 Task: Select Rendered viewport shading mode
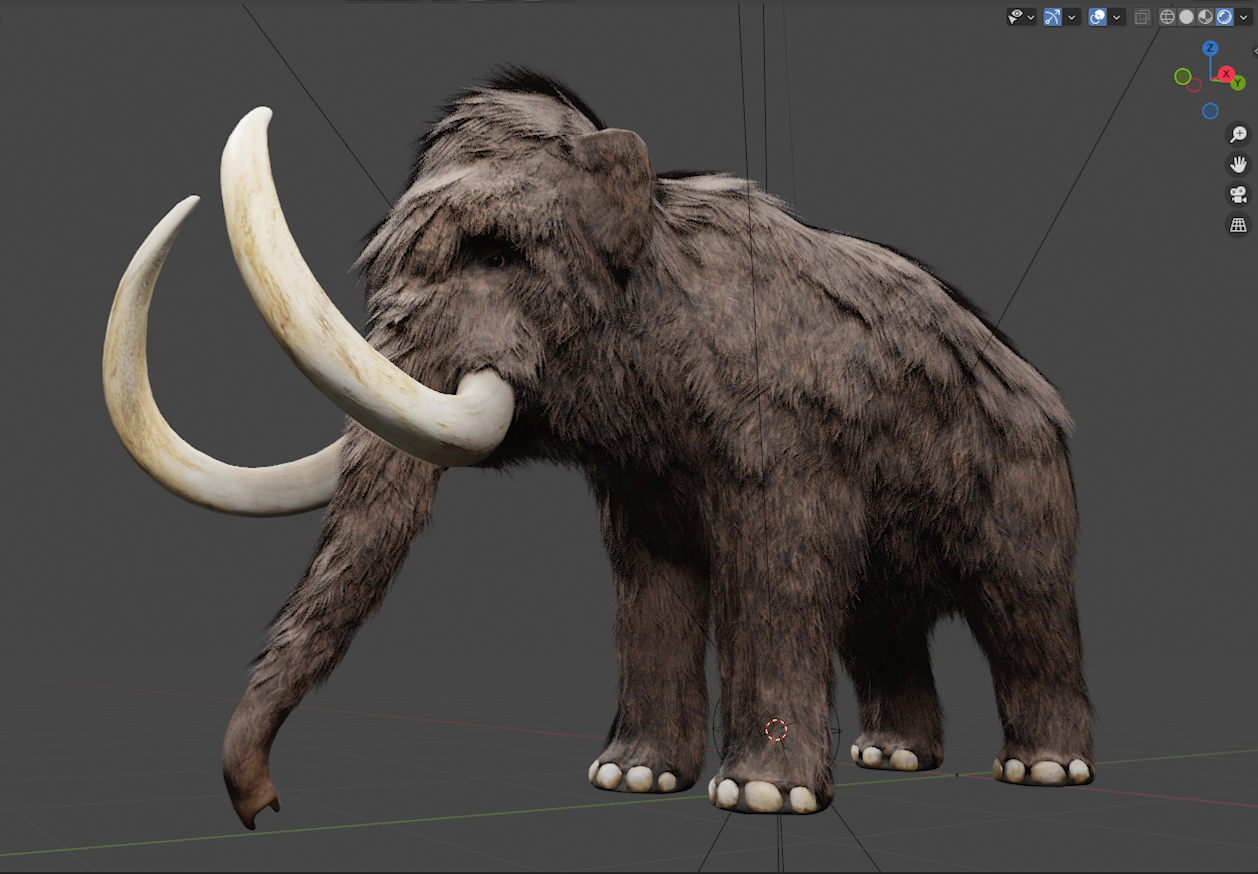(1224, 17)
